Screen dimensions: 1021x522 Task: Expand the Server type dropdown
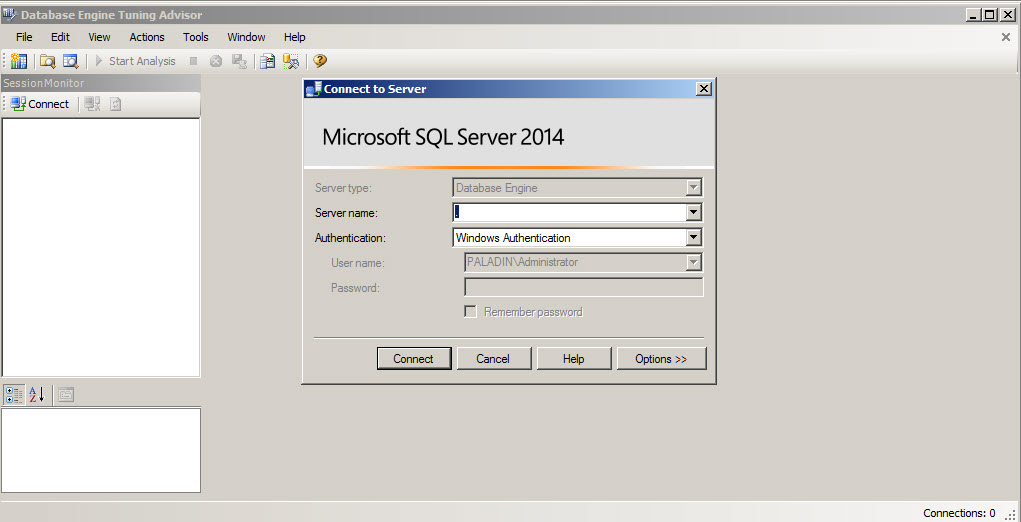693,188
